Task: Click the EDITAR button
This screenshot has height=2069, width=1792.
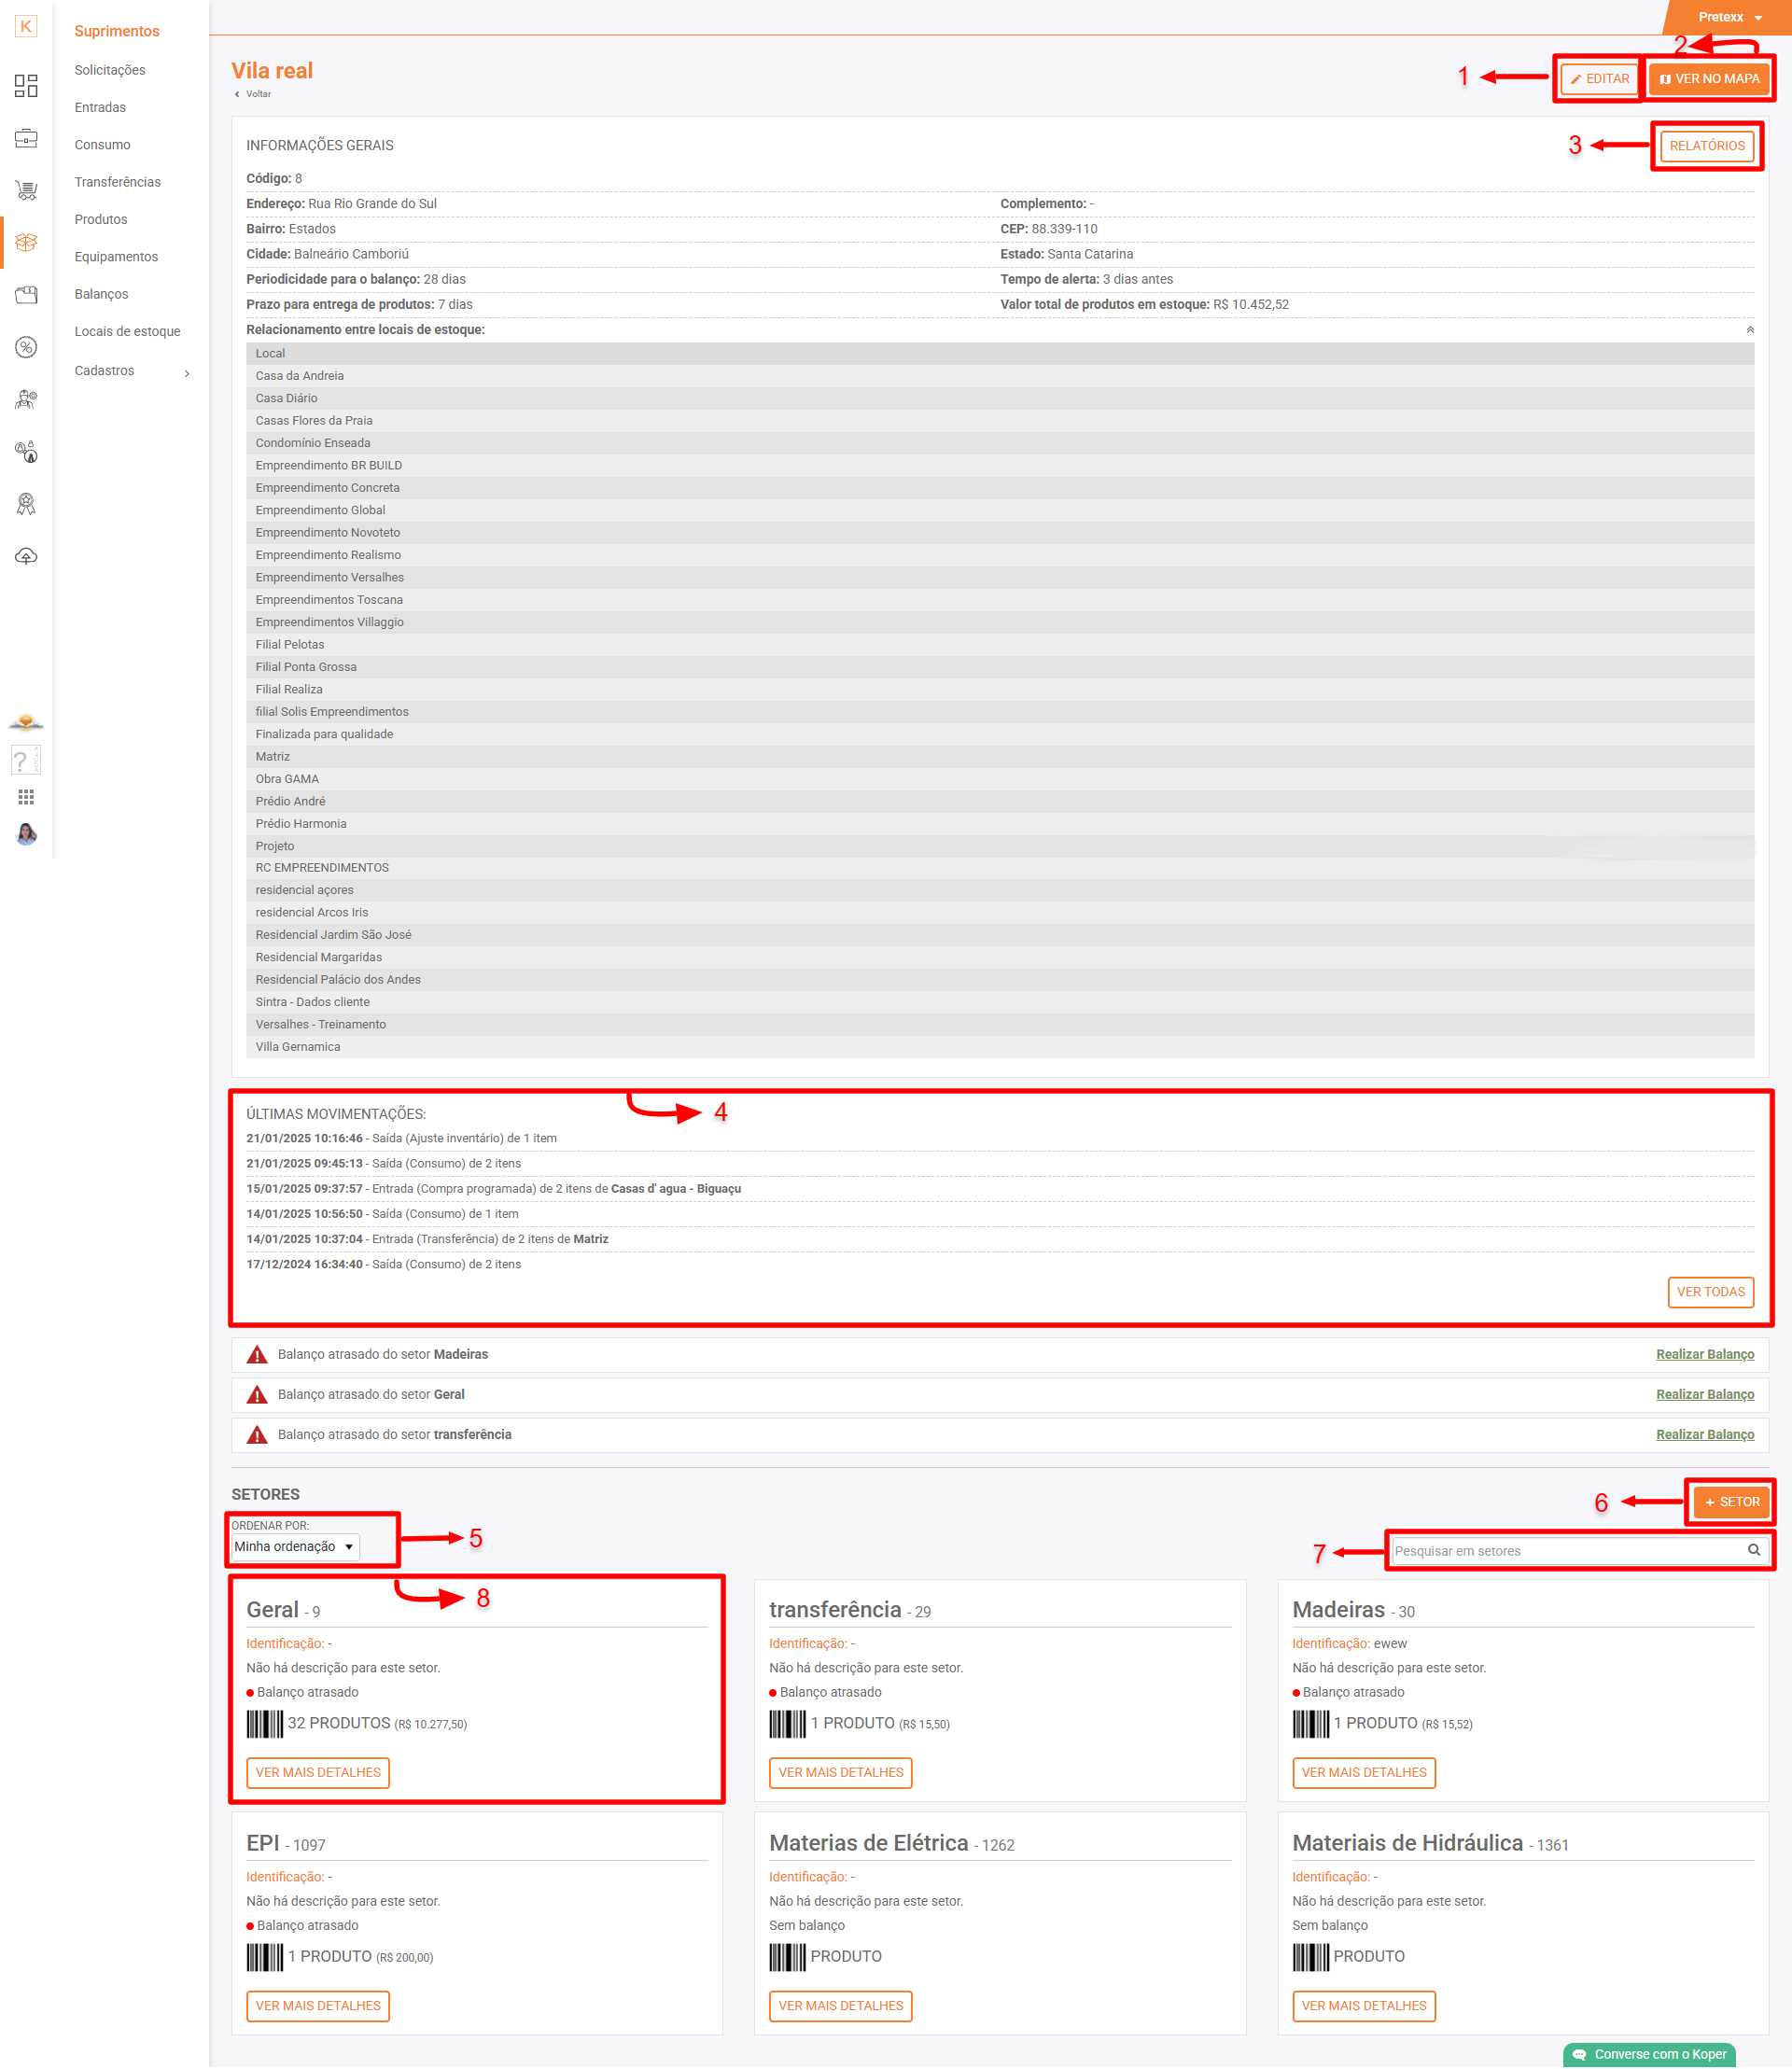Action: (1599, 79)
